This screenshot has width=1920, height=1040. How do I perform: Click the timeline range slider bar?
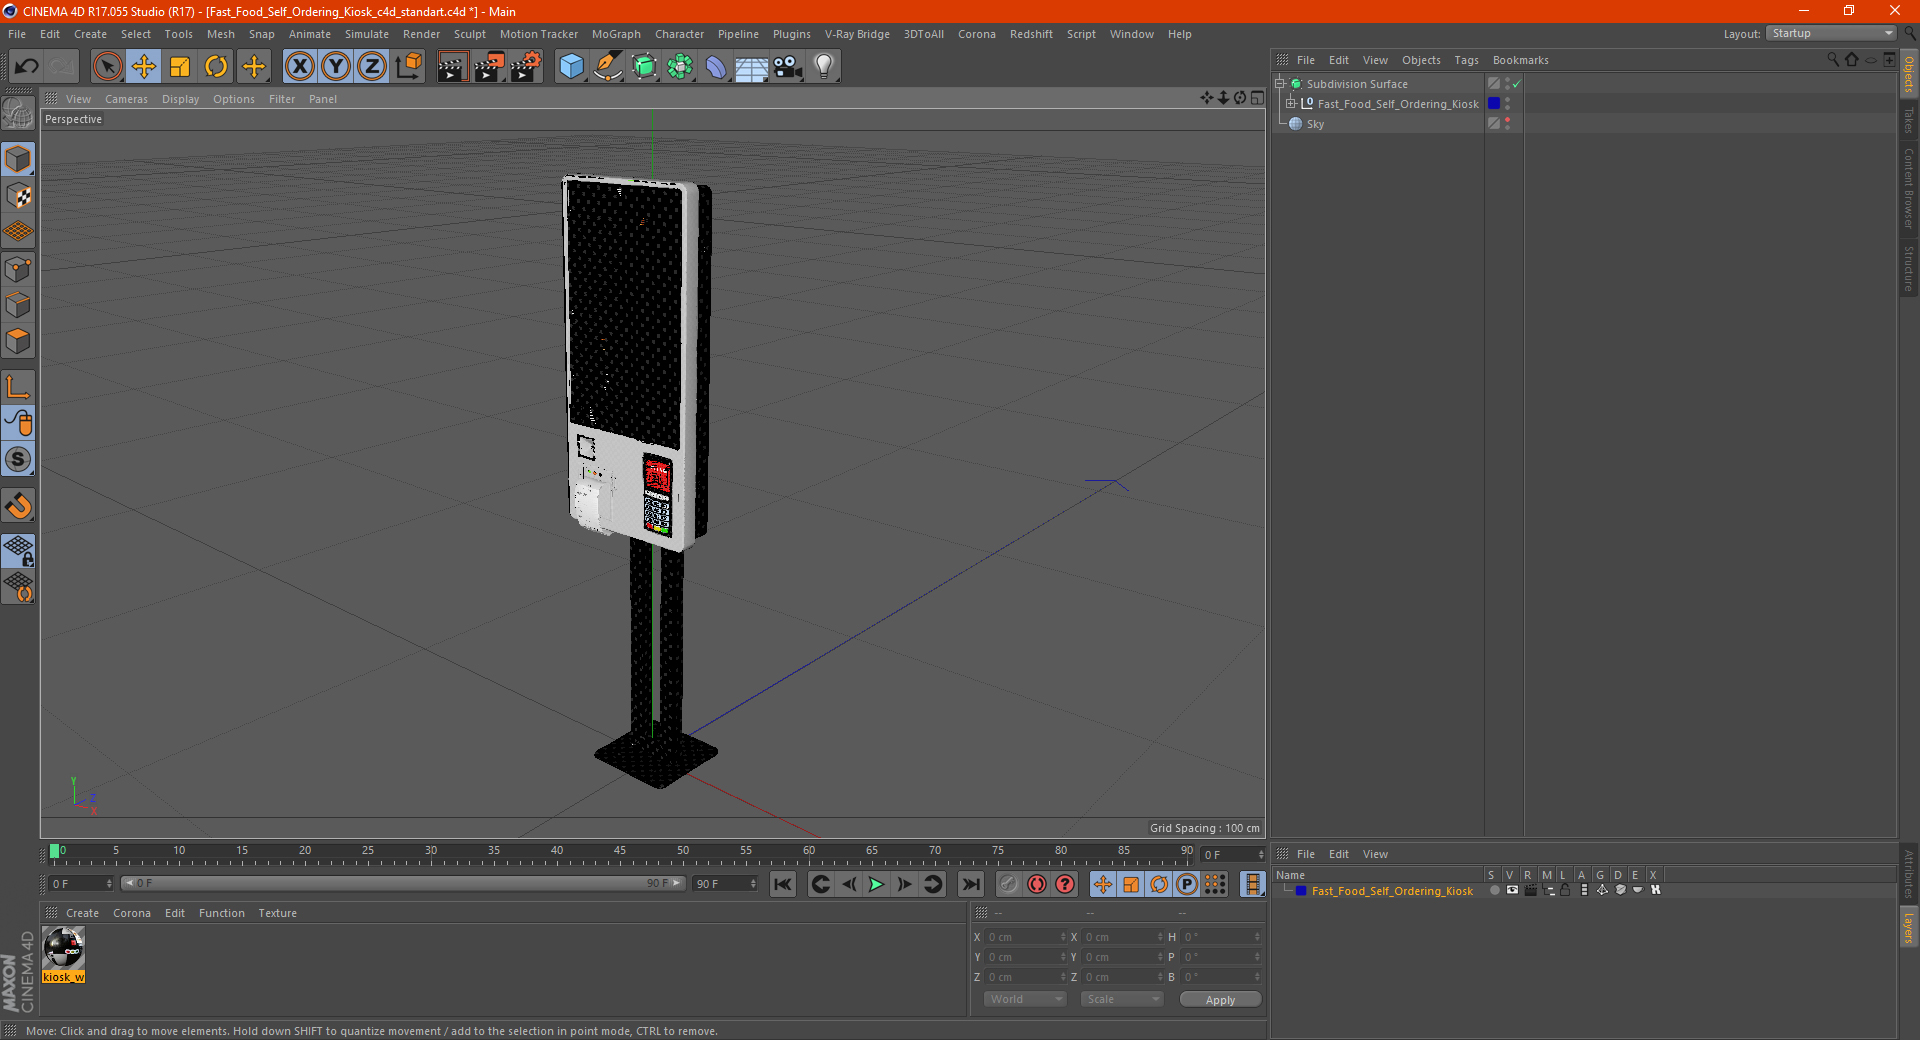coord(402,883)
